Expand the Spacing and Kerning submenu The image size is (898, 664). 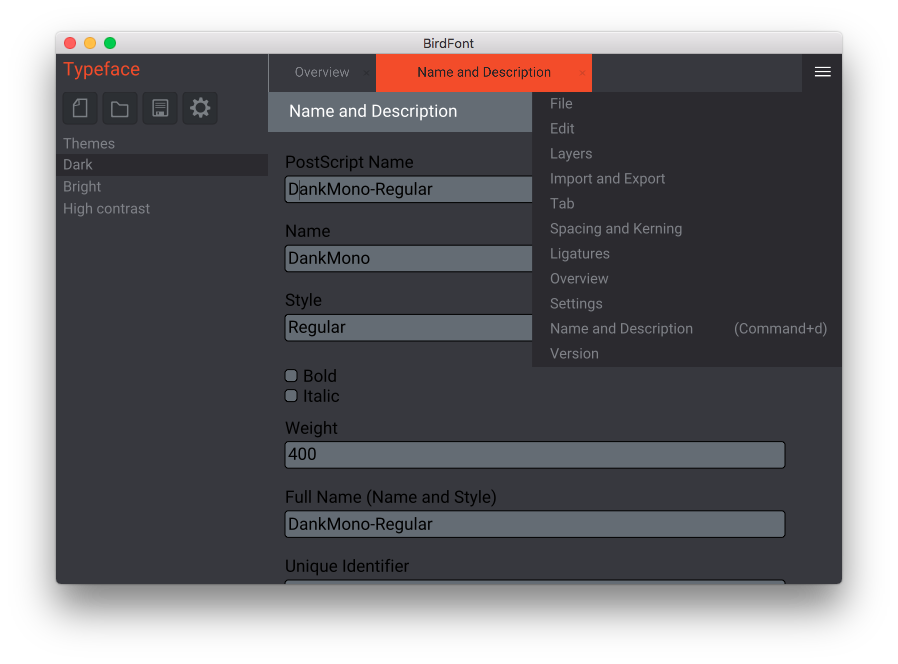tap(615, 229)
